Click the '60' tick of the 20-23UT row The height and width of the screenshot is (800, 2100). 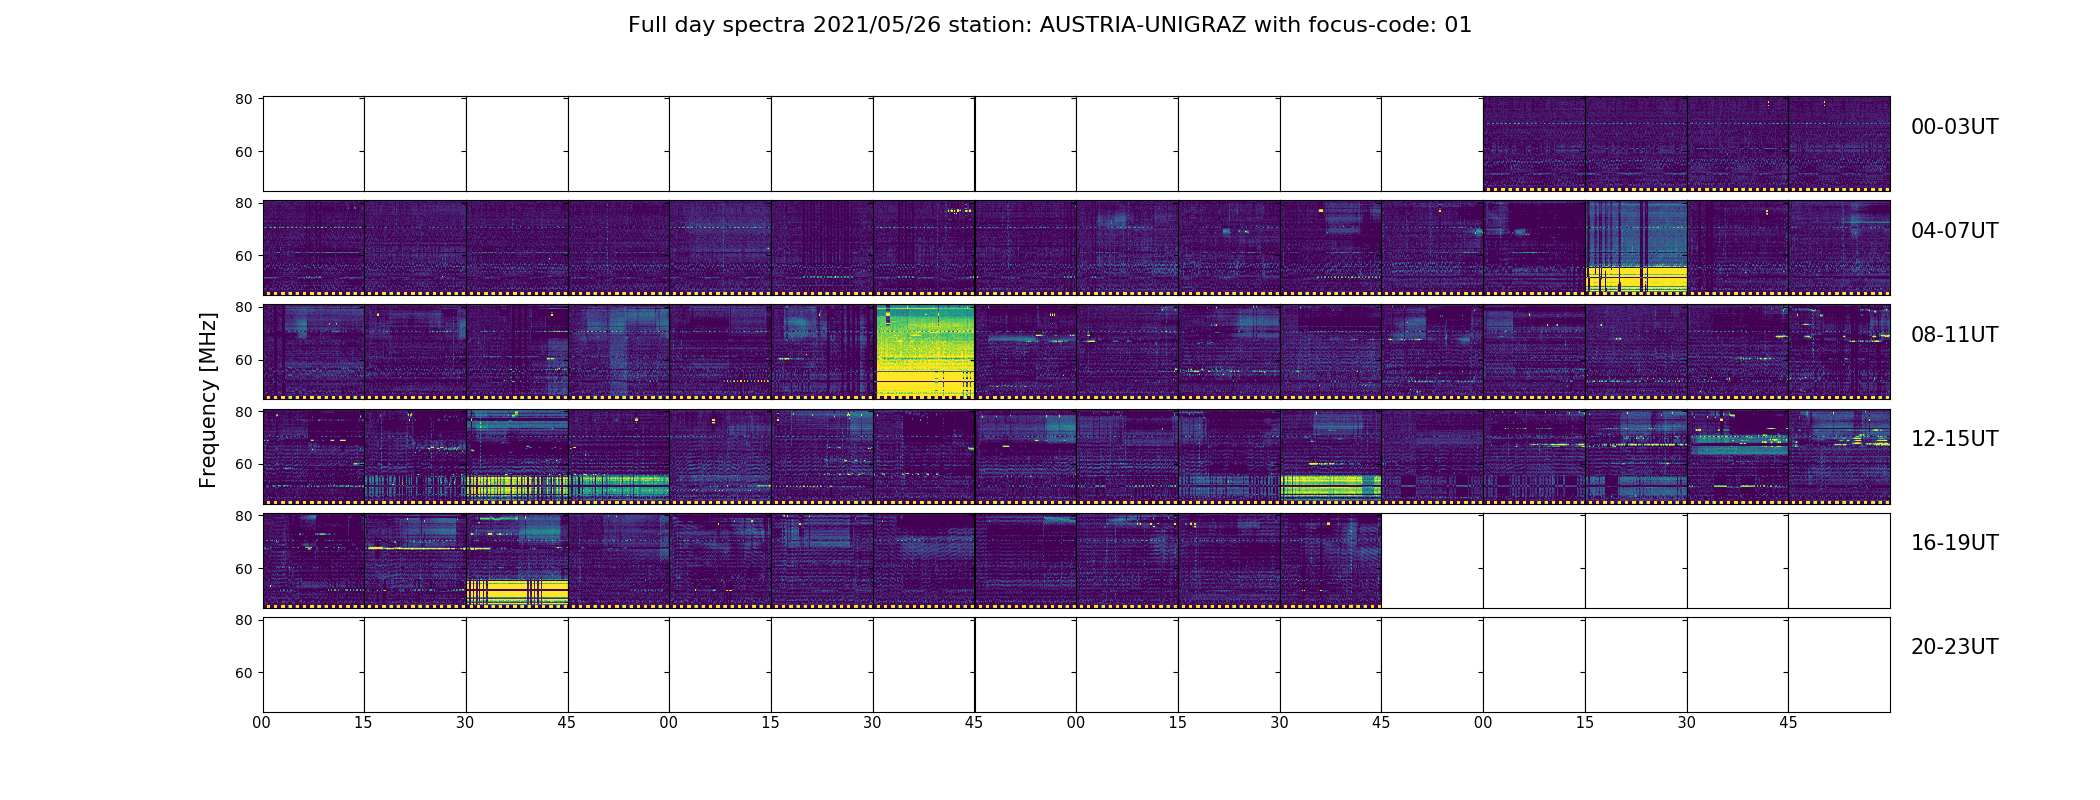pyautogui.click(x=244, y=673)
